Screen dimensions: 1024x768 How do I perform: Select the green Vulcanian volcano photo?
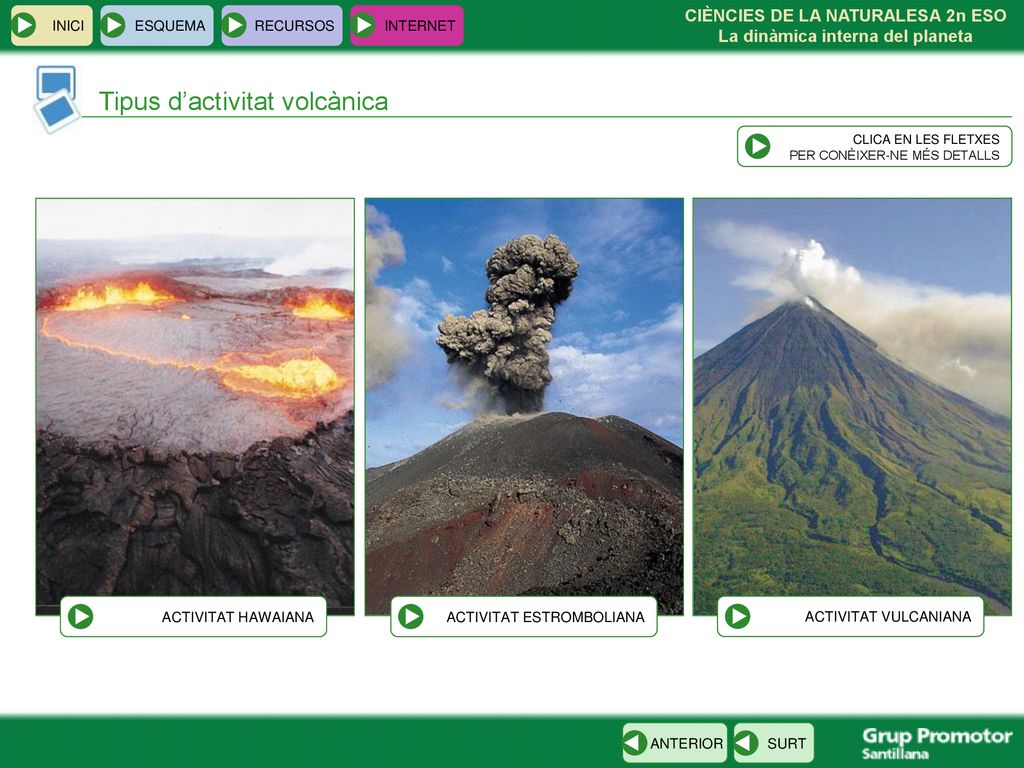pyautogui.click(x=852, y=406)
